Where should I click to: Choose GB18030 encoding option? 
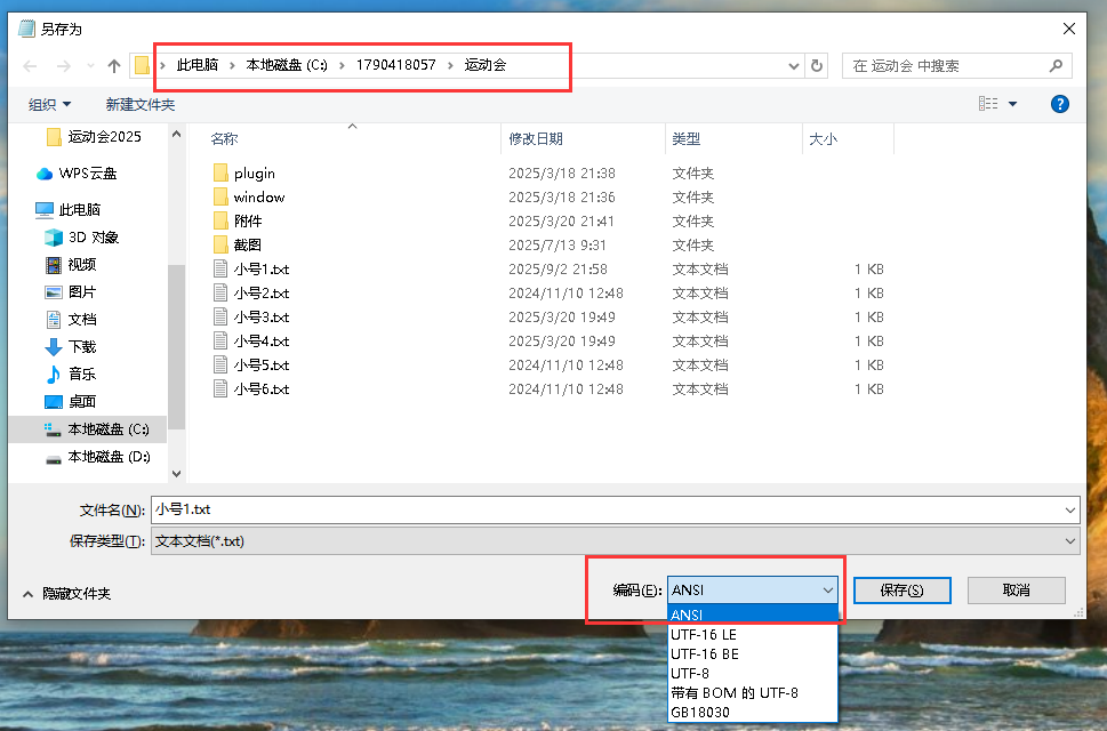pos(700,712)
